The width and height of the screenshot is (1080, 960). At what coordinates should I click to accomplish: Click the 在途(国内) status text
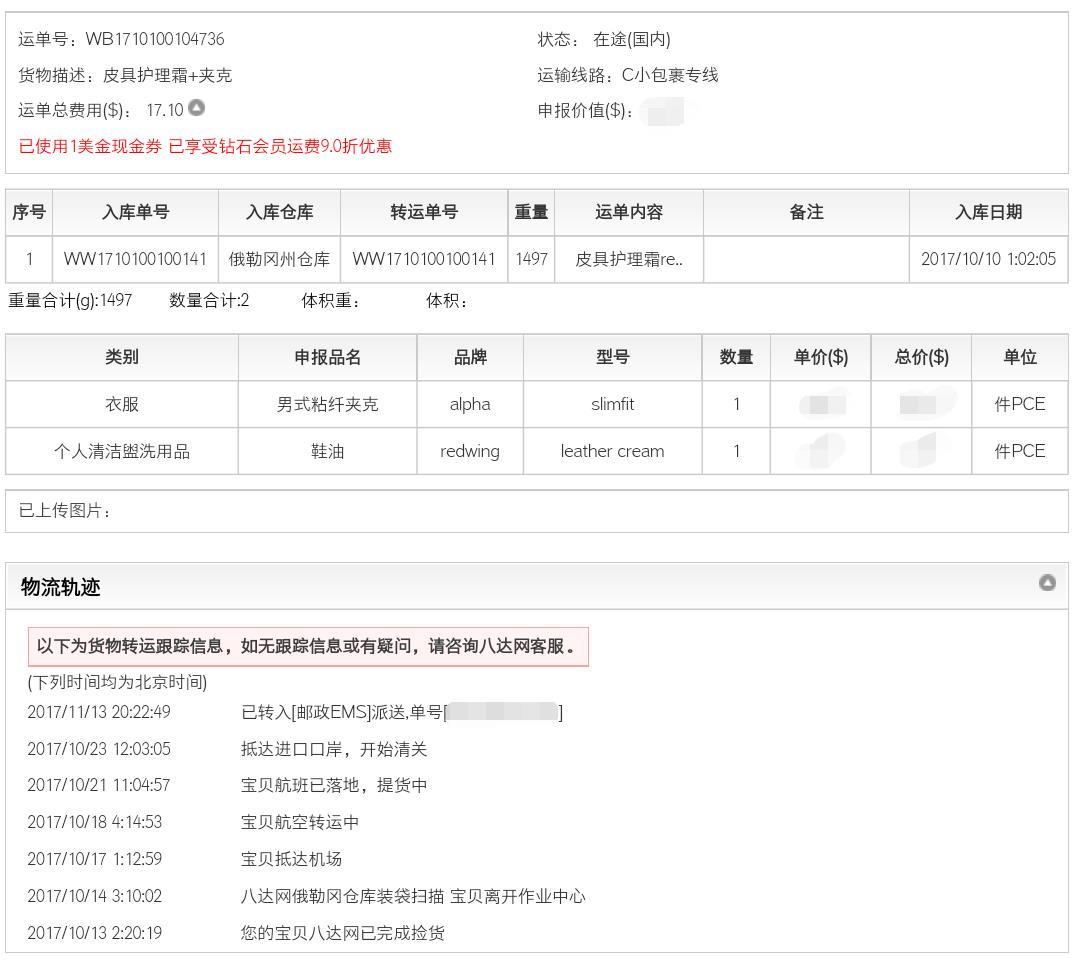pyautogui.click(x=631, y=39)
